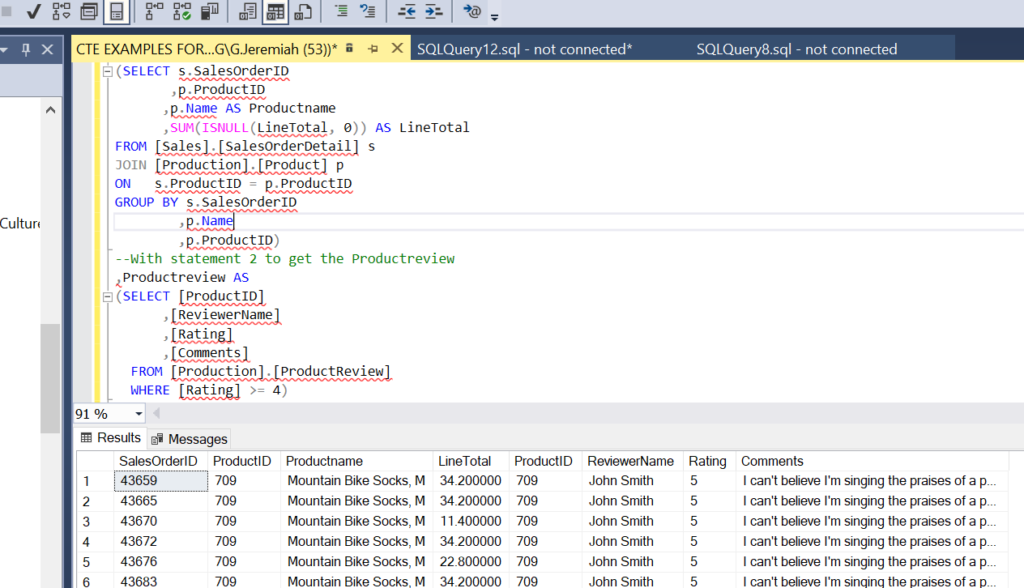Open the Messages results tab
The image size is (1024, 588).
point(190,439)
